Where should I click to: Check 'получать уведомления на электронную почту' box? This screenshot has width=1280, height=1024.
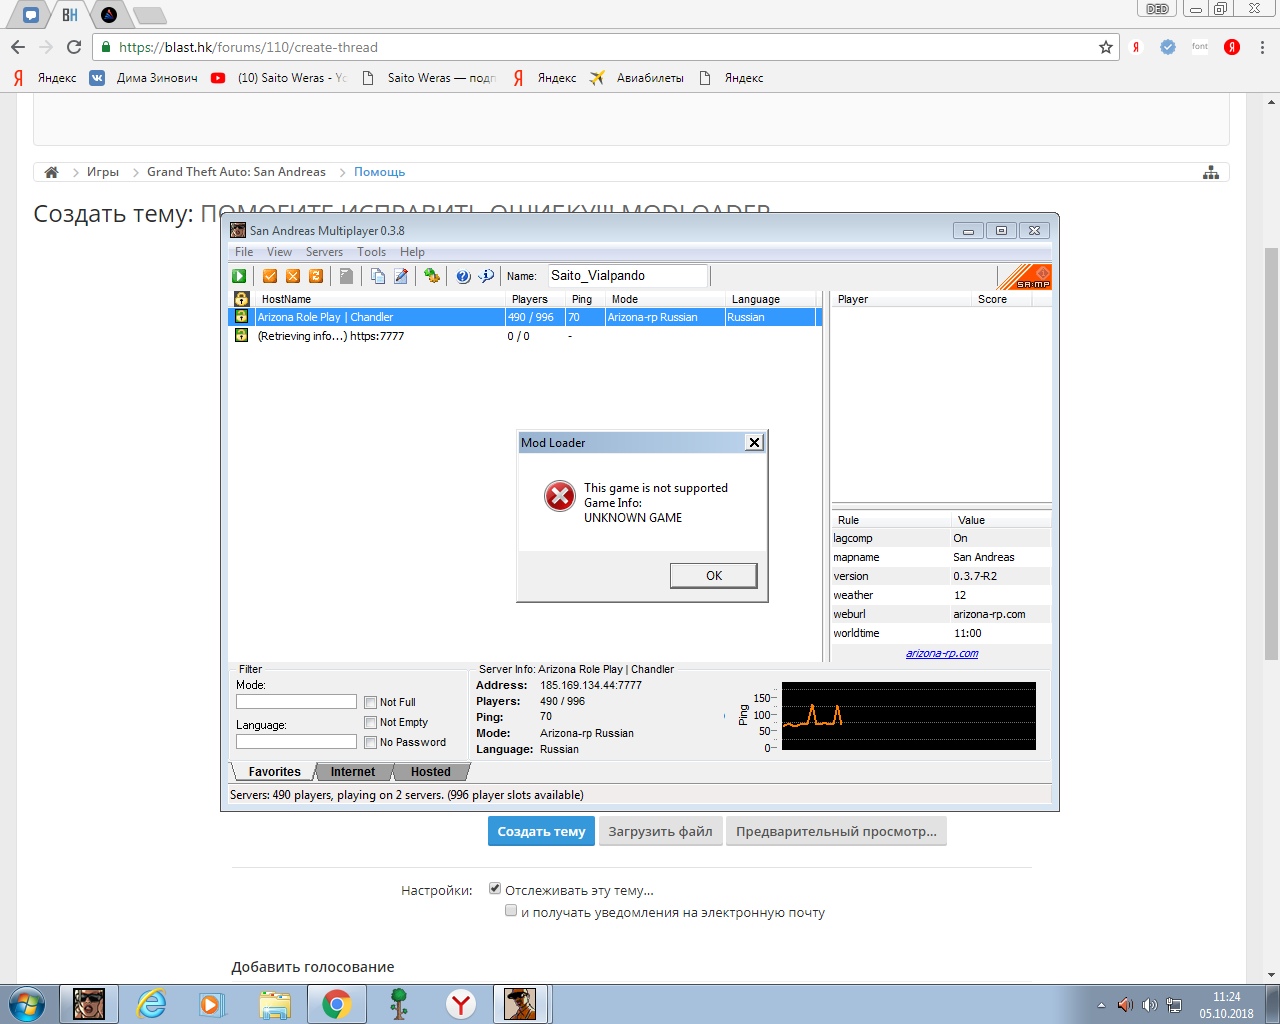511,910
